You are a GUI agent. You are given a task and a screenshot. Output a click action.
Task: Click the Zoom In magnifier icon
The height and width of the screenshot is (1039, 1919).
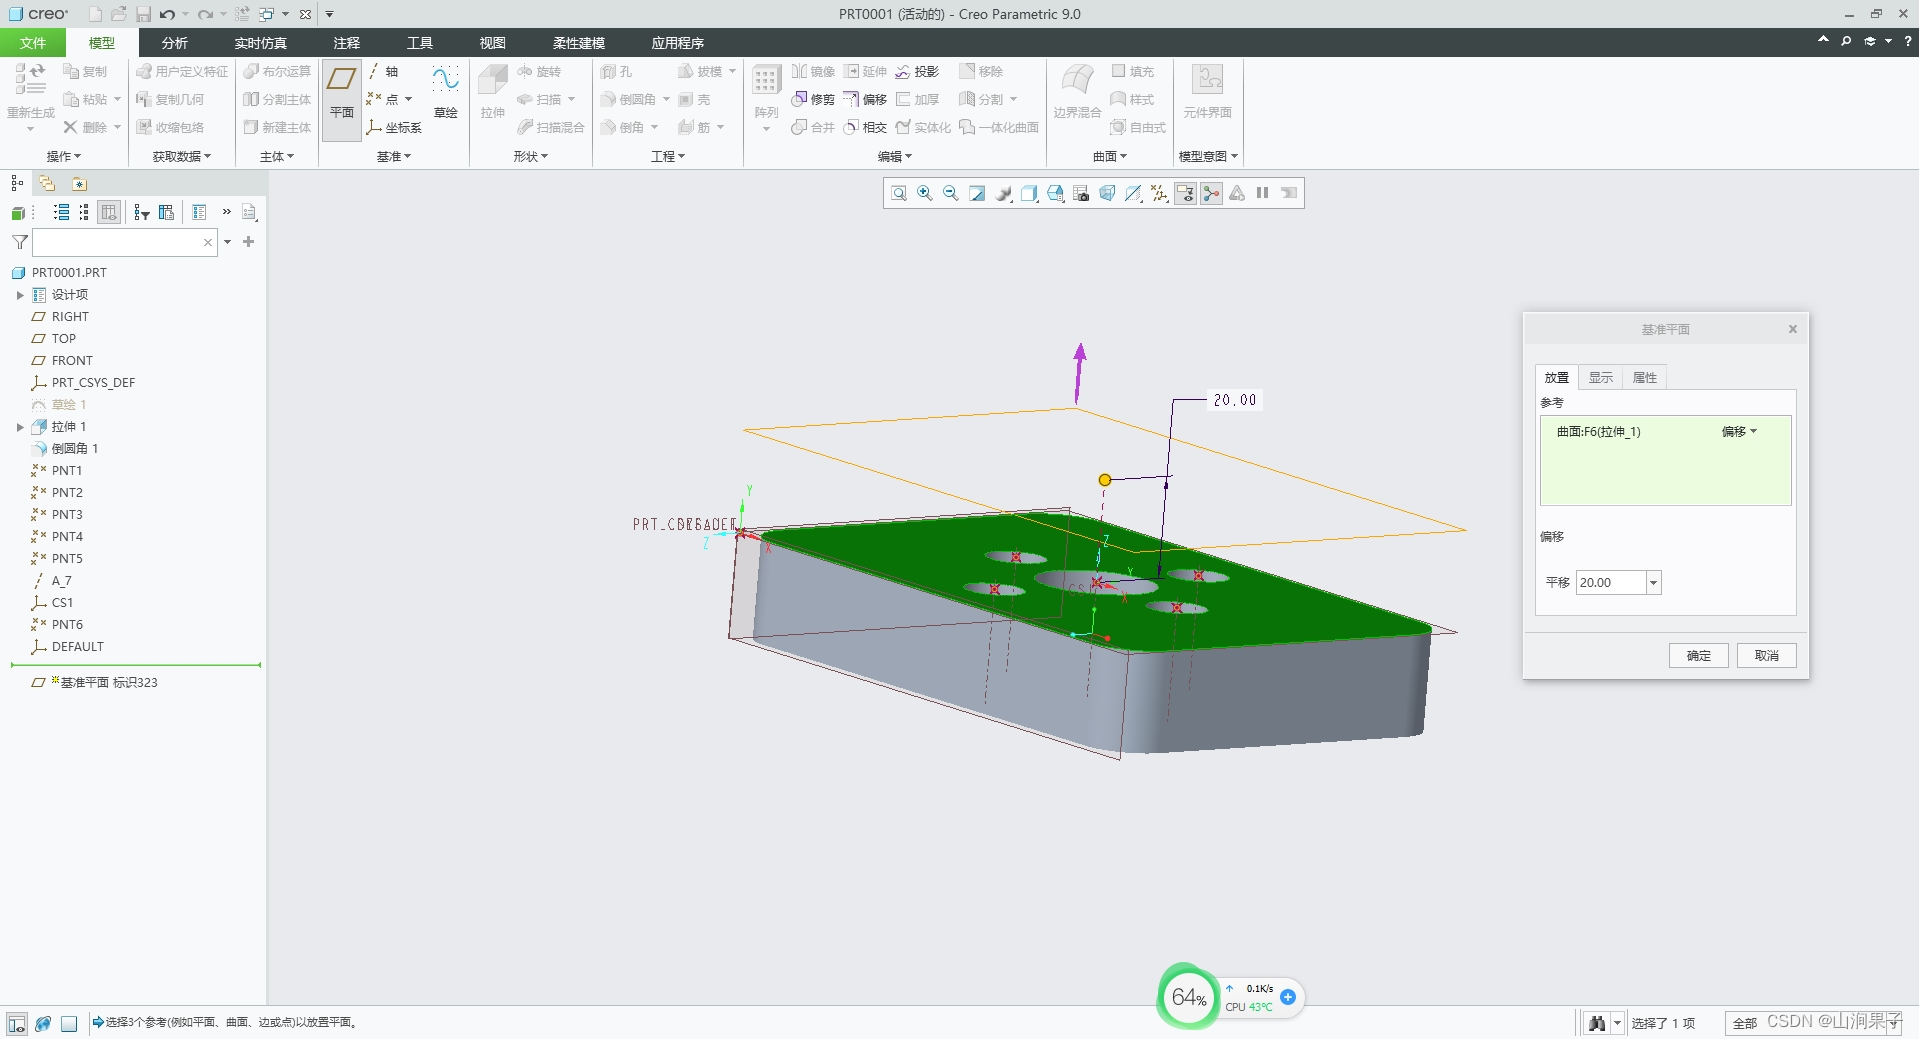925,193
